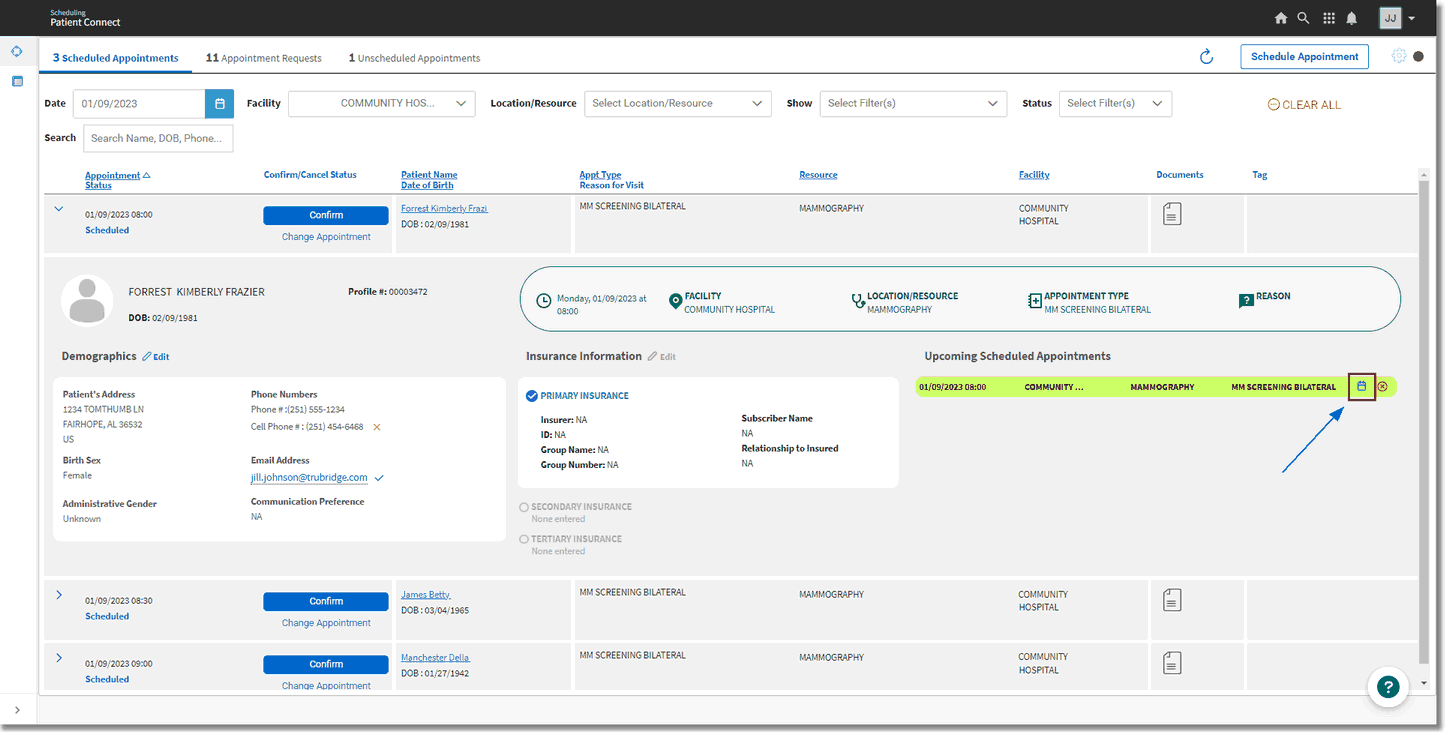This screenshot has height=735, width=1450.
Task: Select the sidebar calendar icon
Action: tap(17, 81)
